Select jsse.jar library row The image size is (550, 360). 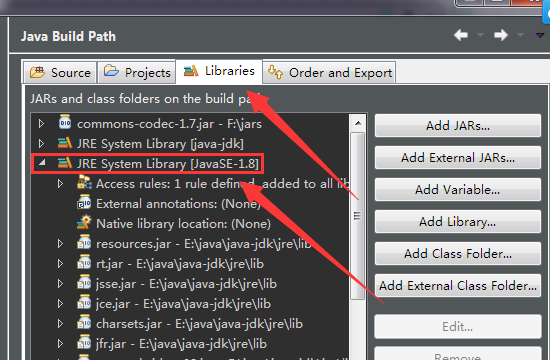coord(186,284)
